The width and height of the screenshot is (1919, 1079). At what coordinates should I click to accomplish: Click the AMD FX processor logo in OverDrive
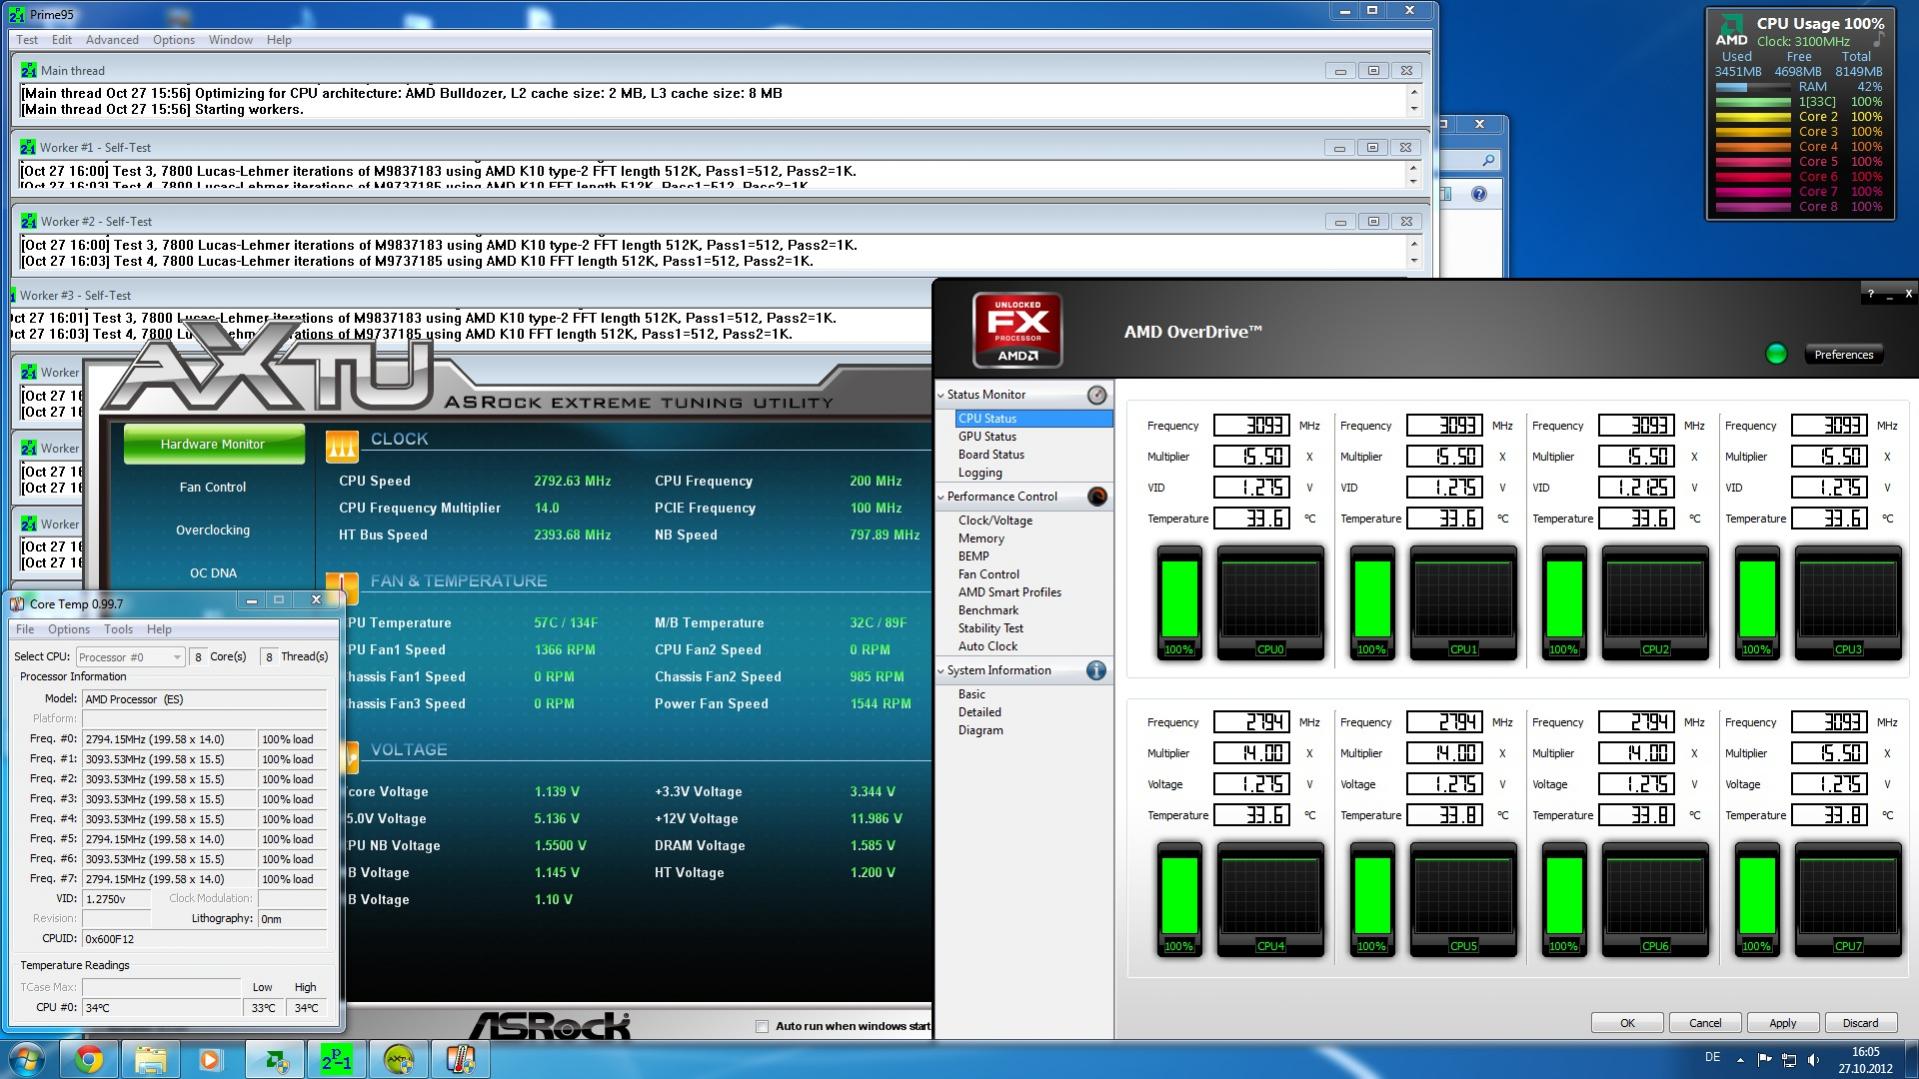tap(1017, 330)
